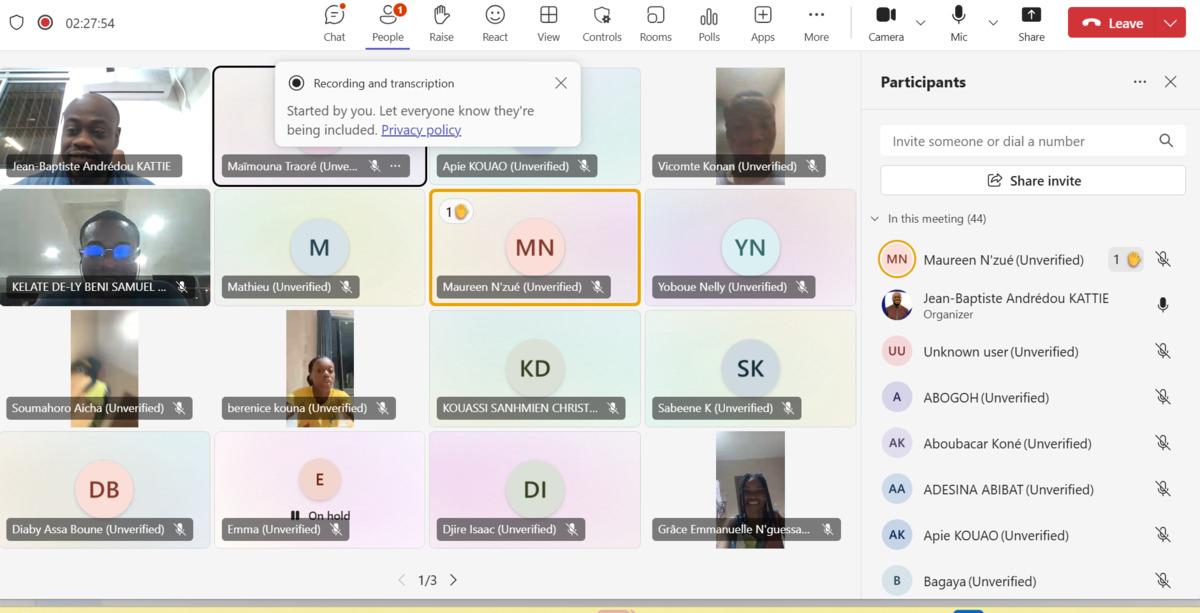Click the shield security icon
The image size is (1200, 613).
[16, 23]
